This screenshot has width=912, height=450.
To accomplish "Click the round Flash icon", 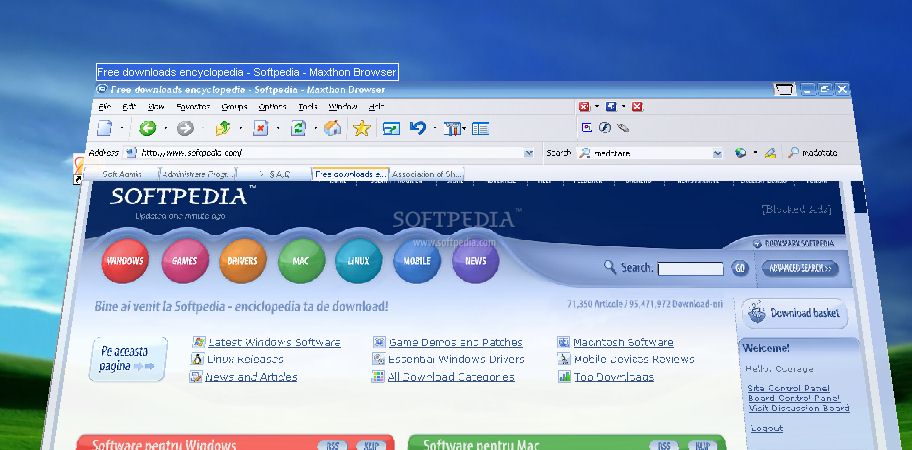I will pos(605,127).
